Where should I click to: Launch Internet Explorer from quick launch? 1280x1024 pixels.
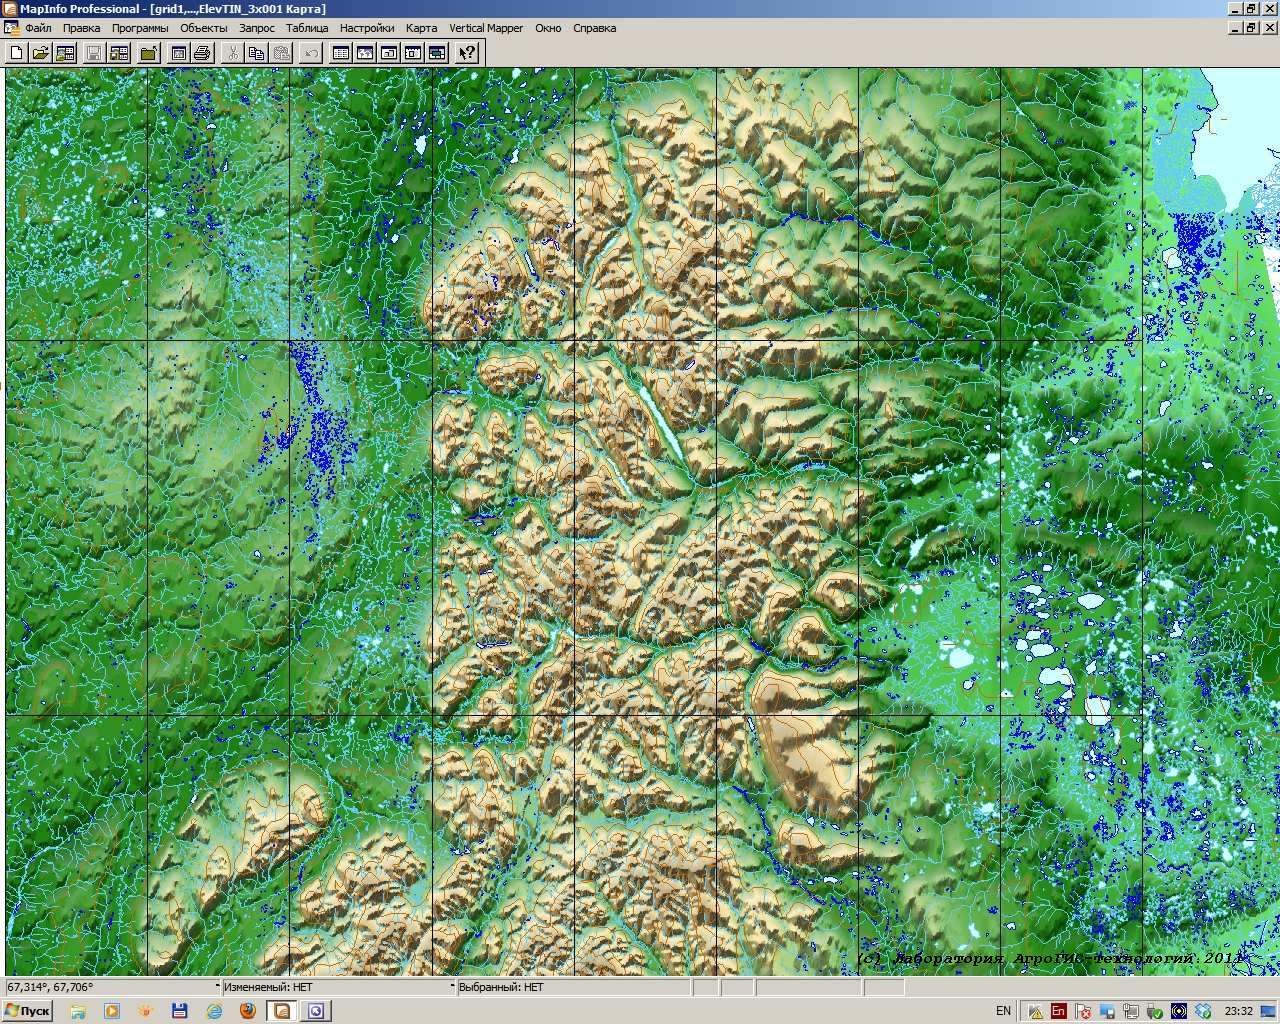(214, 1011)
